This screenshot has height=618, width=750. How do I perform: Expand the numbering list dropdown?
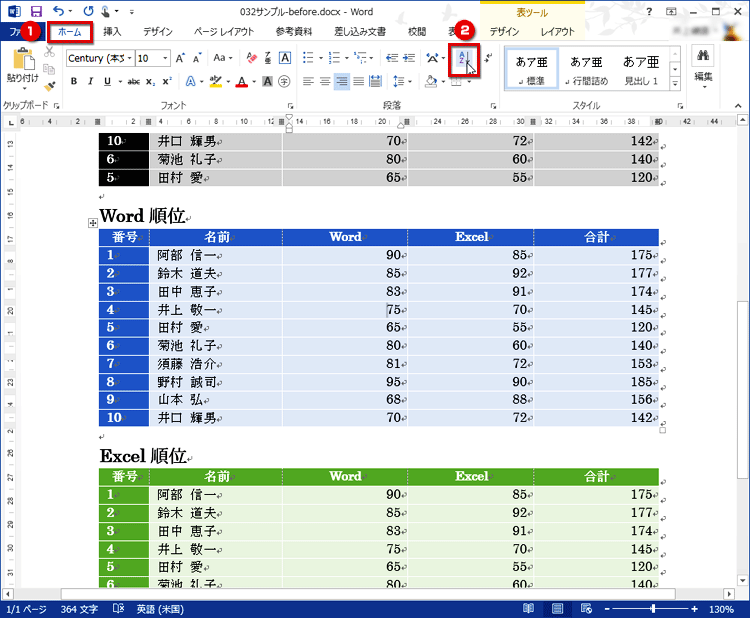pyautogui.click(x=347, y=58)
